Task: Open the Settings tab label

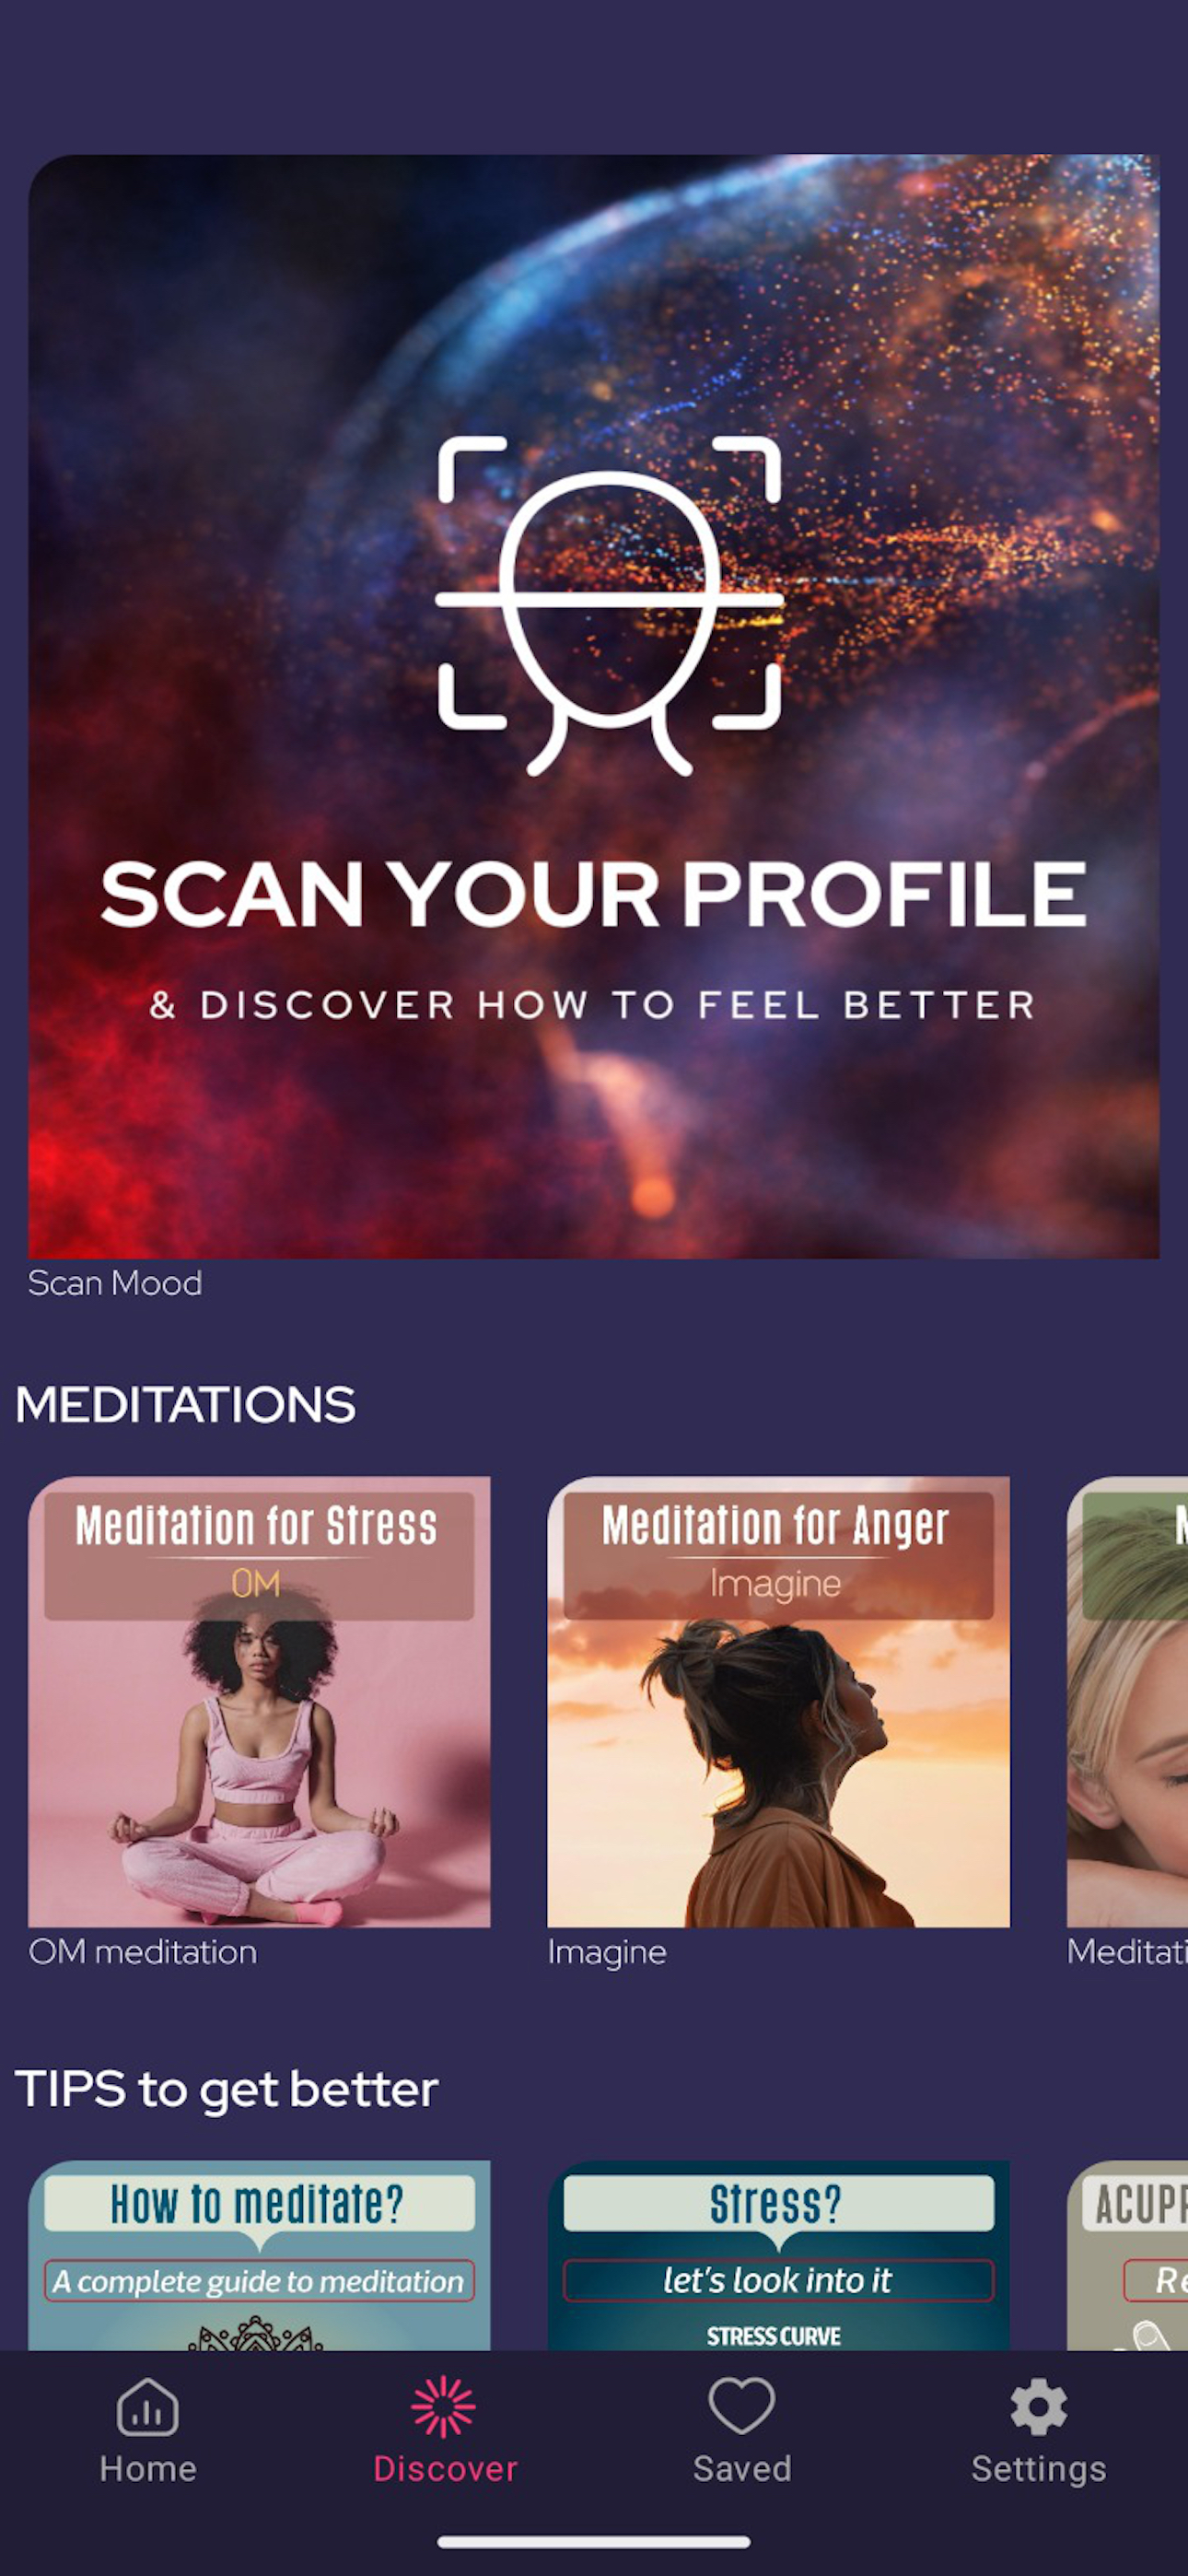Action: [1039, 2470]
